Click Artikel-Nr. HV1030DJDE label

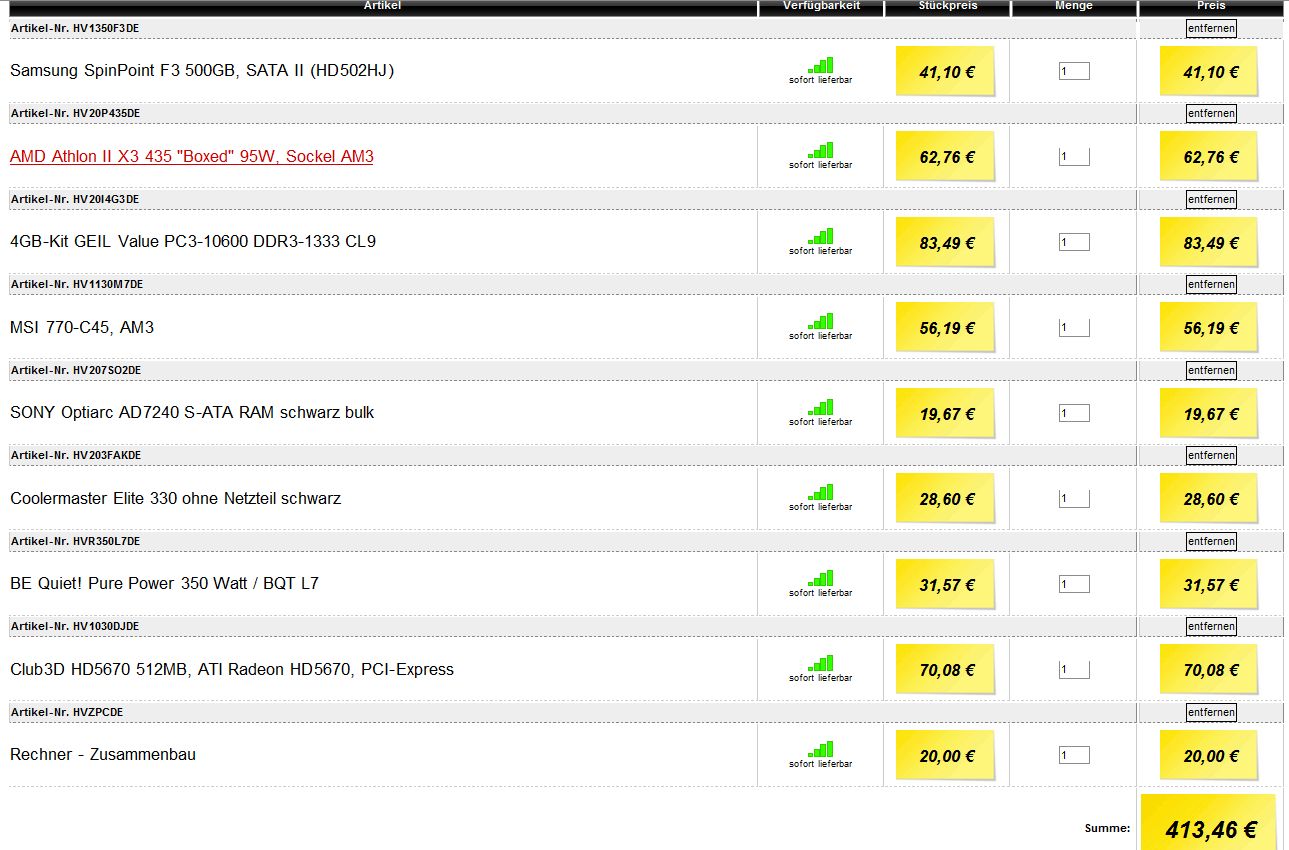tap(75, 626)
